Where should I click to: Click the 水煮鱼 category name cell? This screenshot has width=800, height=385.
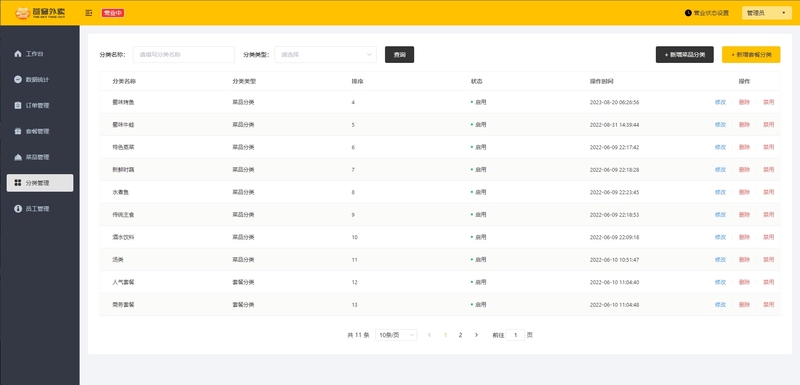pyautogui.click(x=120, y=192)
